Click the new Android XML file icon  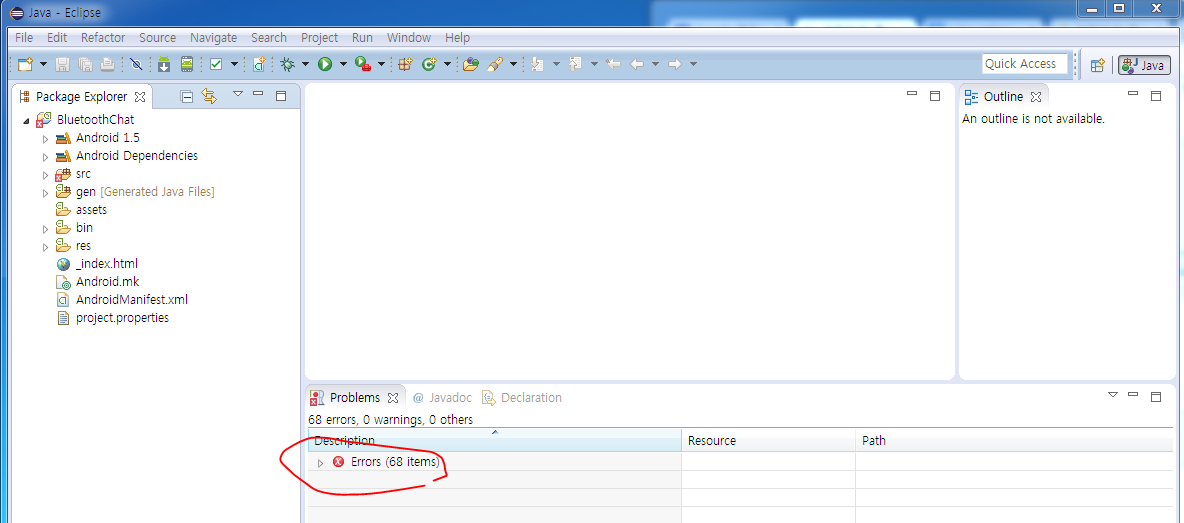(x=259, y=65)
